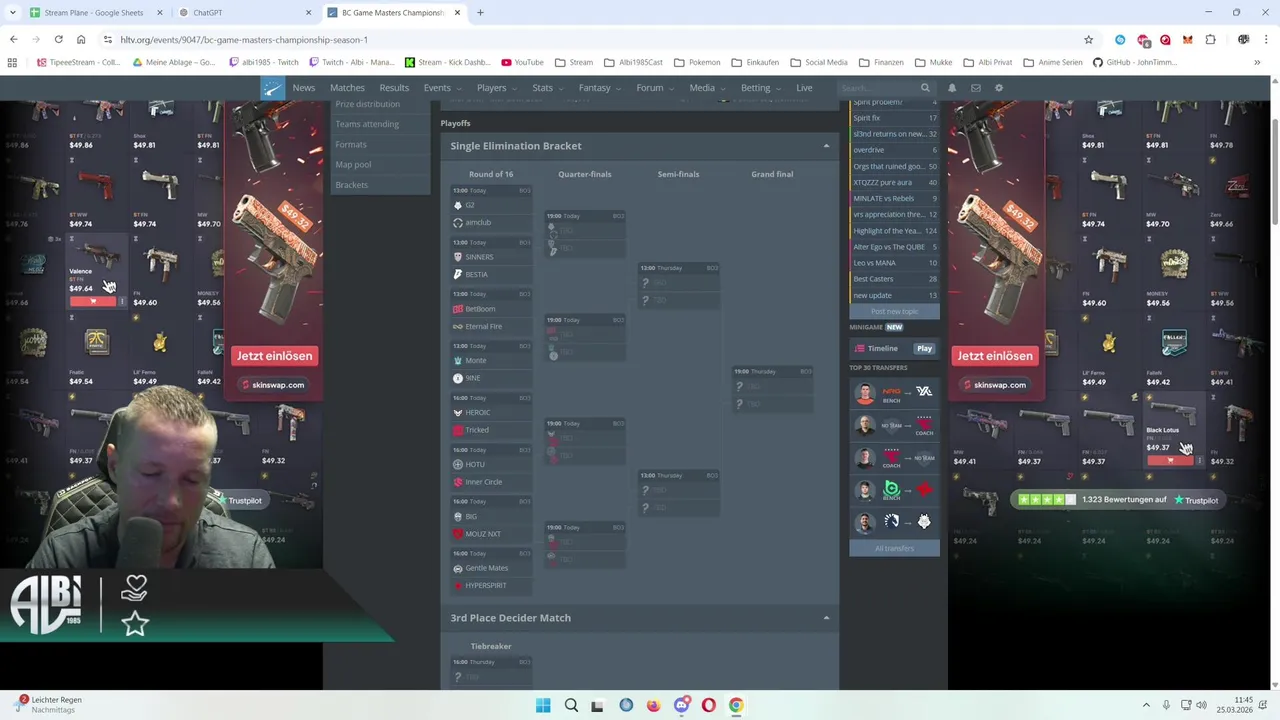The image size is (1280, 720).
Task: Jump to the Teams attending sidebar link
Action: (367, 124)
